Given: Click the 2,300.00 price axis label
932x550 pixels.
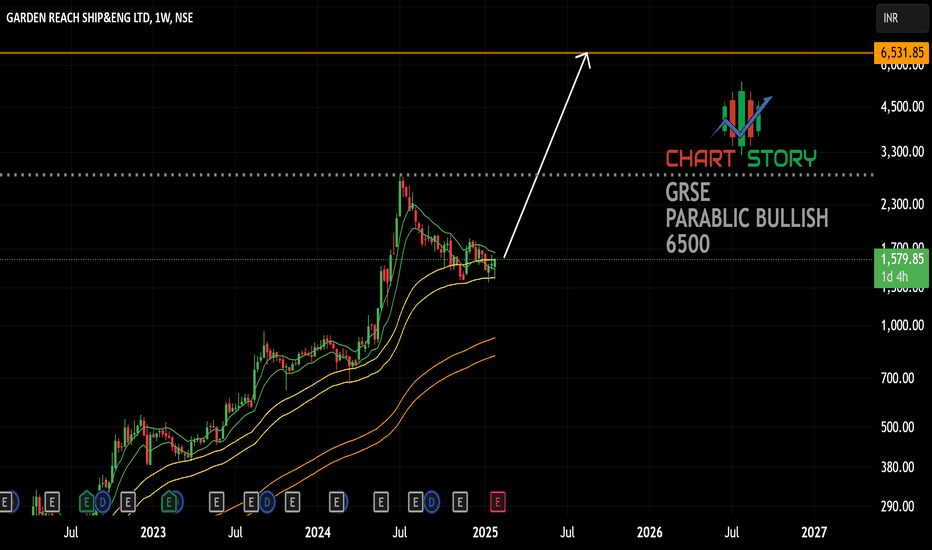Looking at the screenshot, I should tap(902, 205).
